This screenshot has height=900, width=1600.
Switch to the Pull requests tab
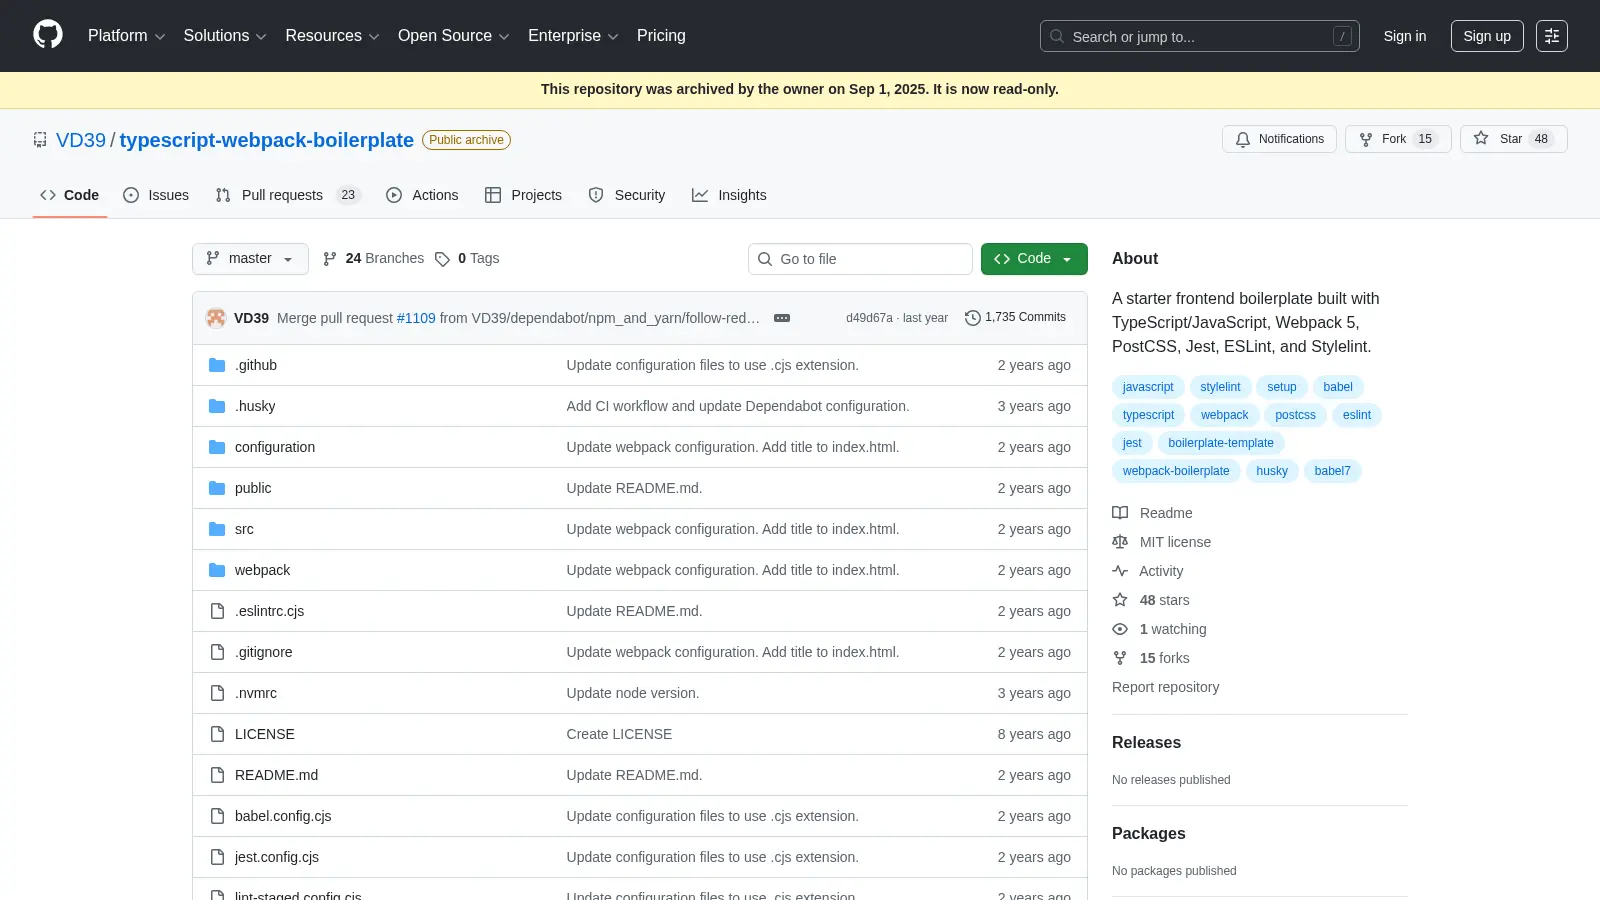tap(288, 195)
